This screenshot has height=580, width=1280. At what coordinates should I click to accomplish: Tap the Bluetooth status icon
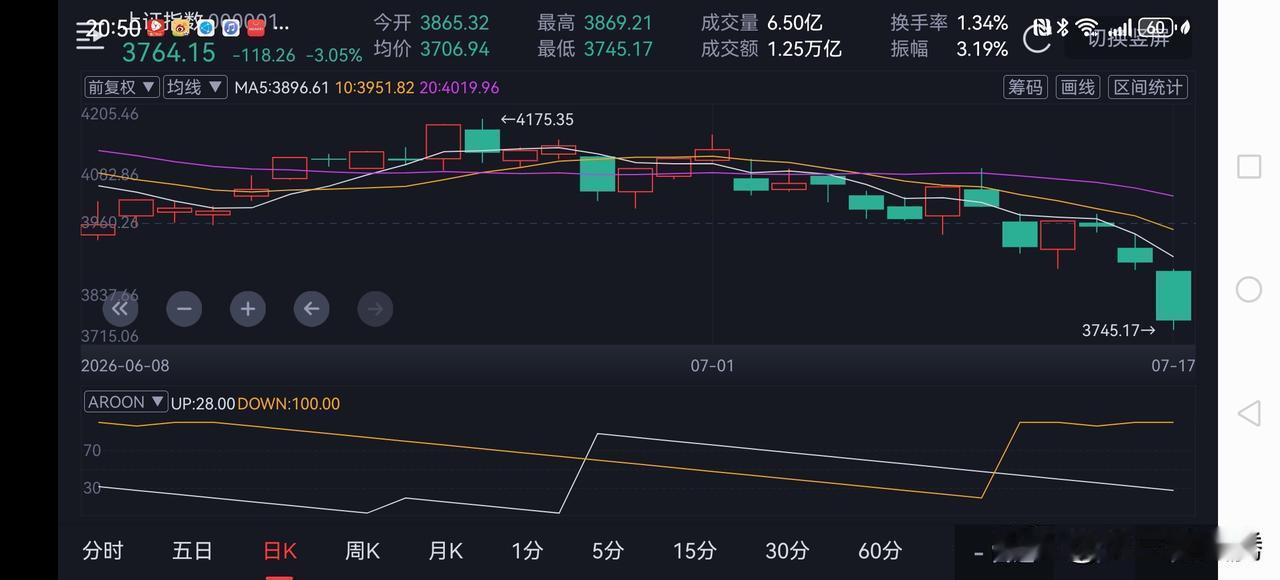1063,28
